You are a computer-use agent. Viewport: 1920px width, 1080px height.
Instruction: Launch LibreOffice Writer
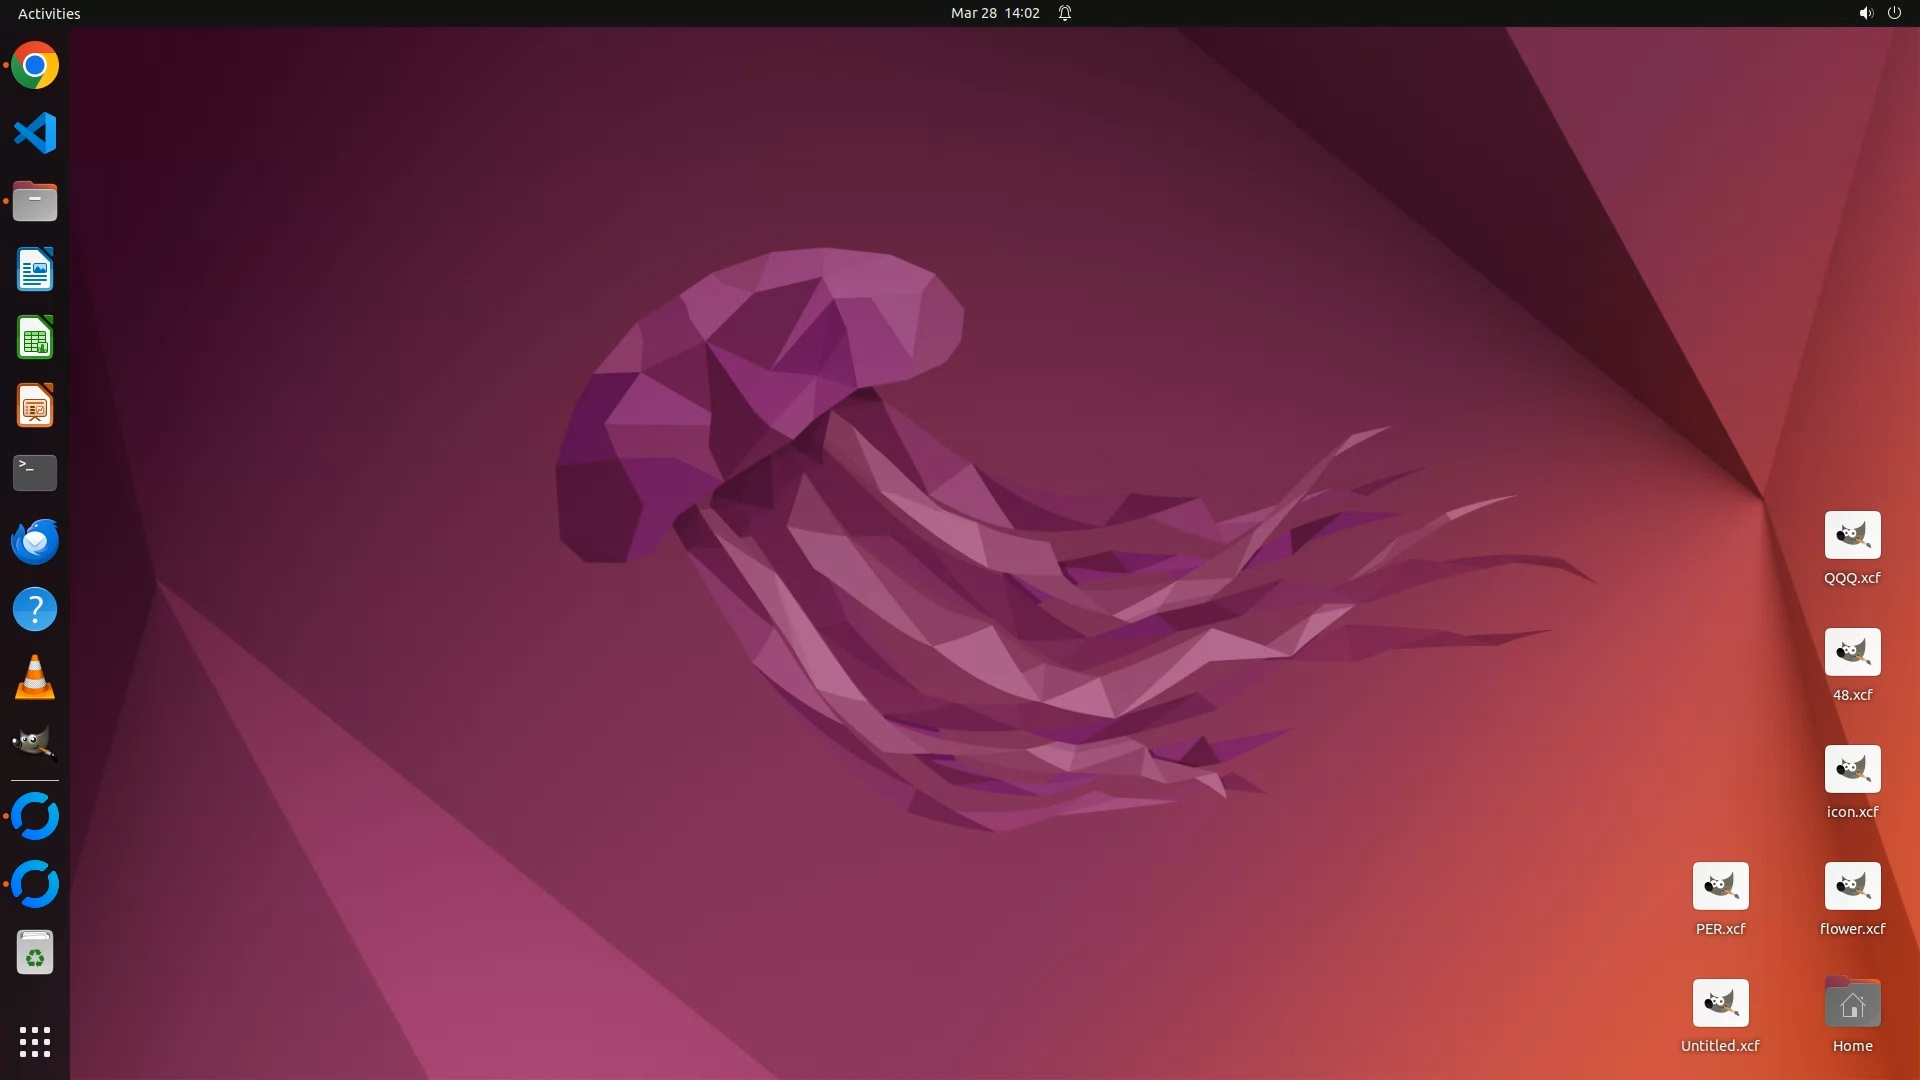click(35, 270)
